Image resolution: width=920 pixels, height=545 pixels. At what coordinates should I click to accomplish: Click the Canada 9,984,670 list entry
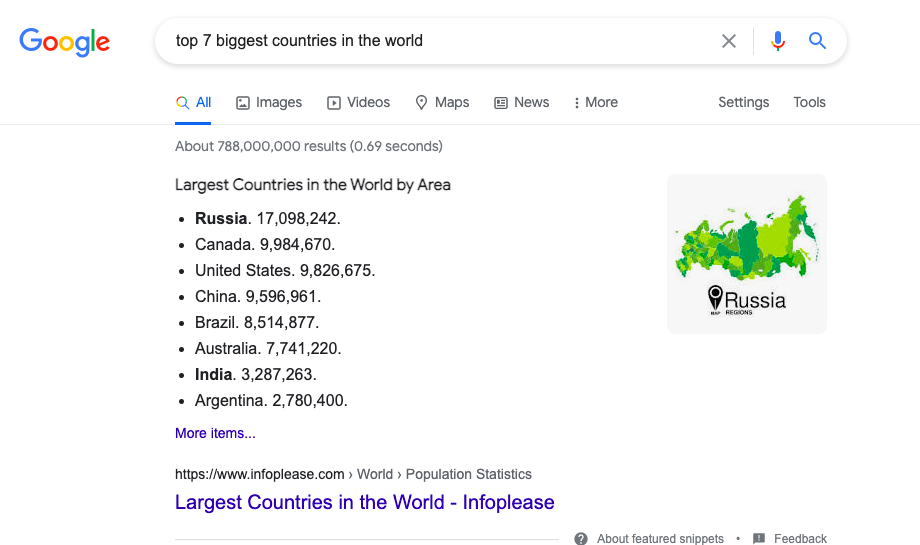point(265,245)
